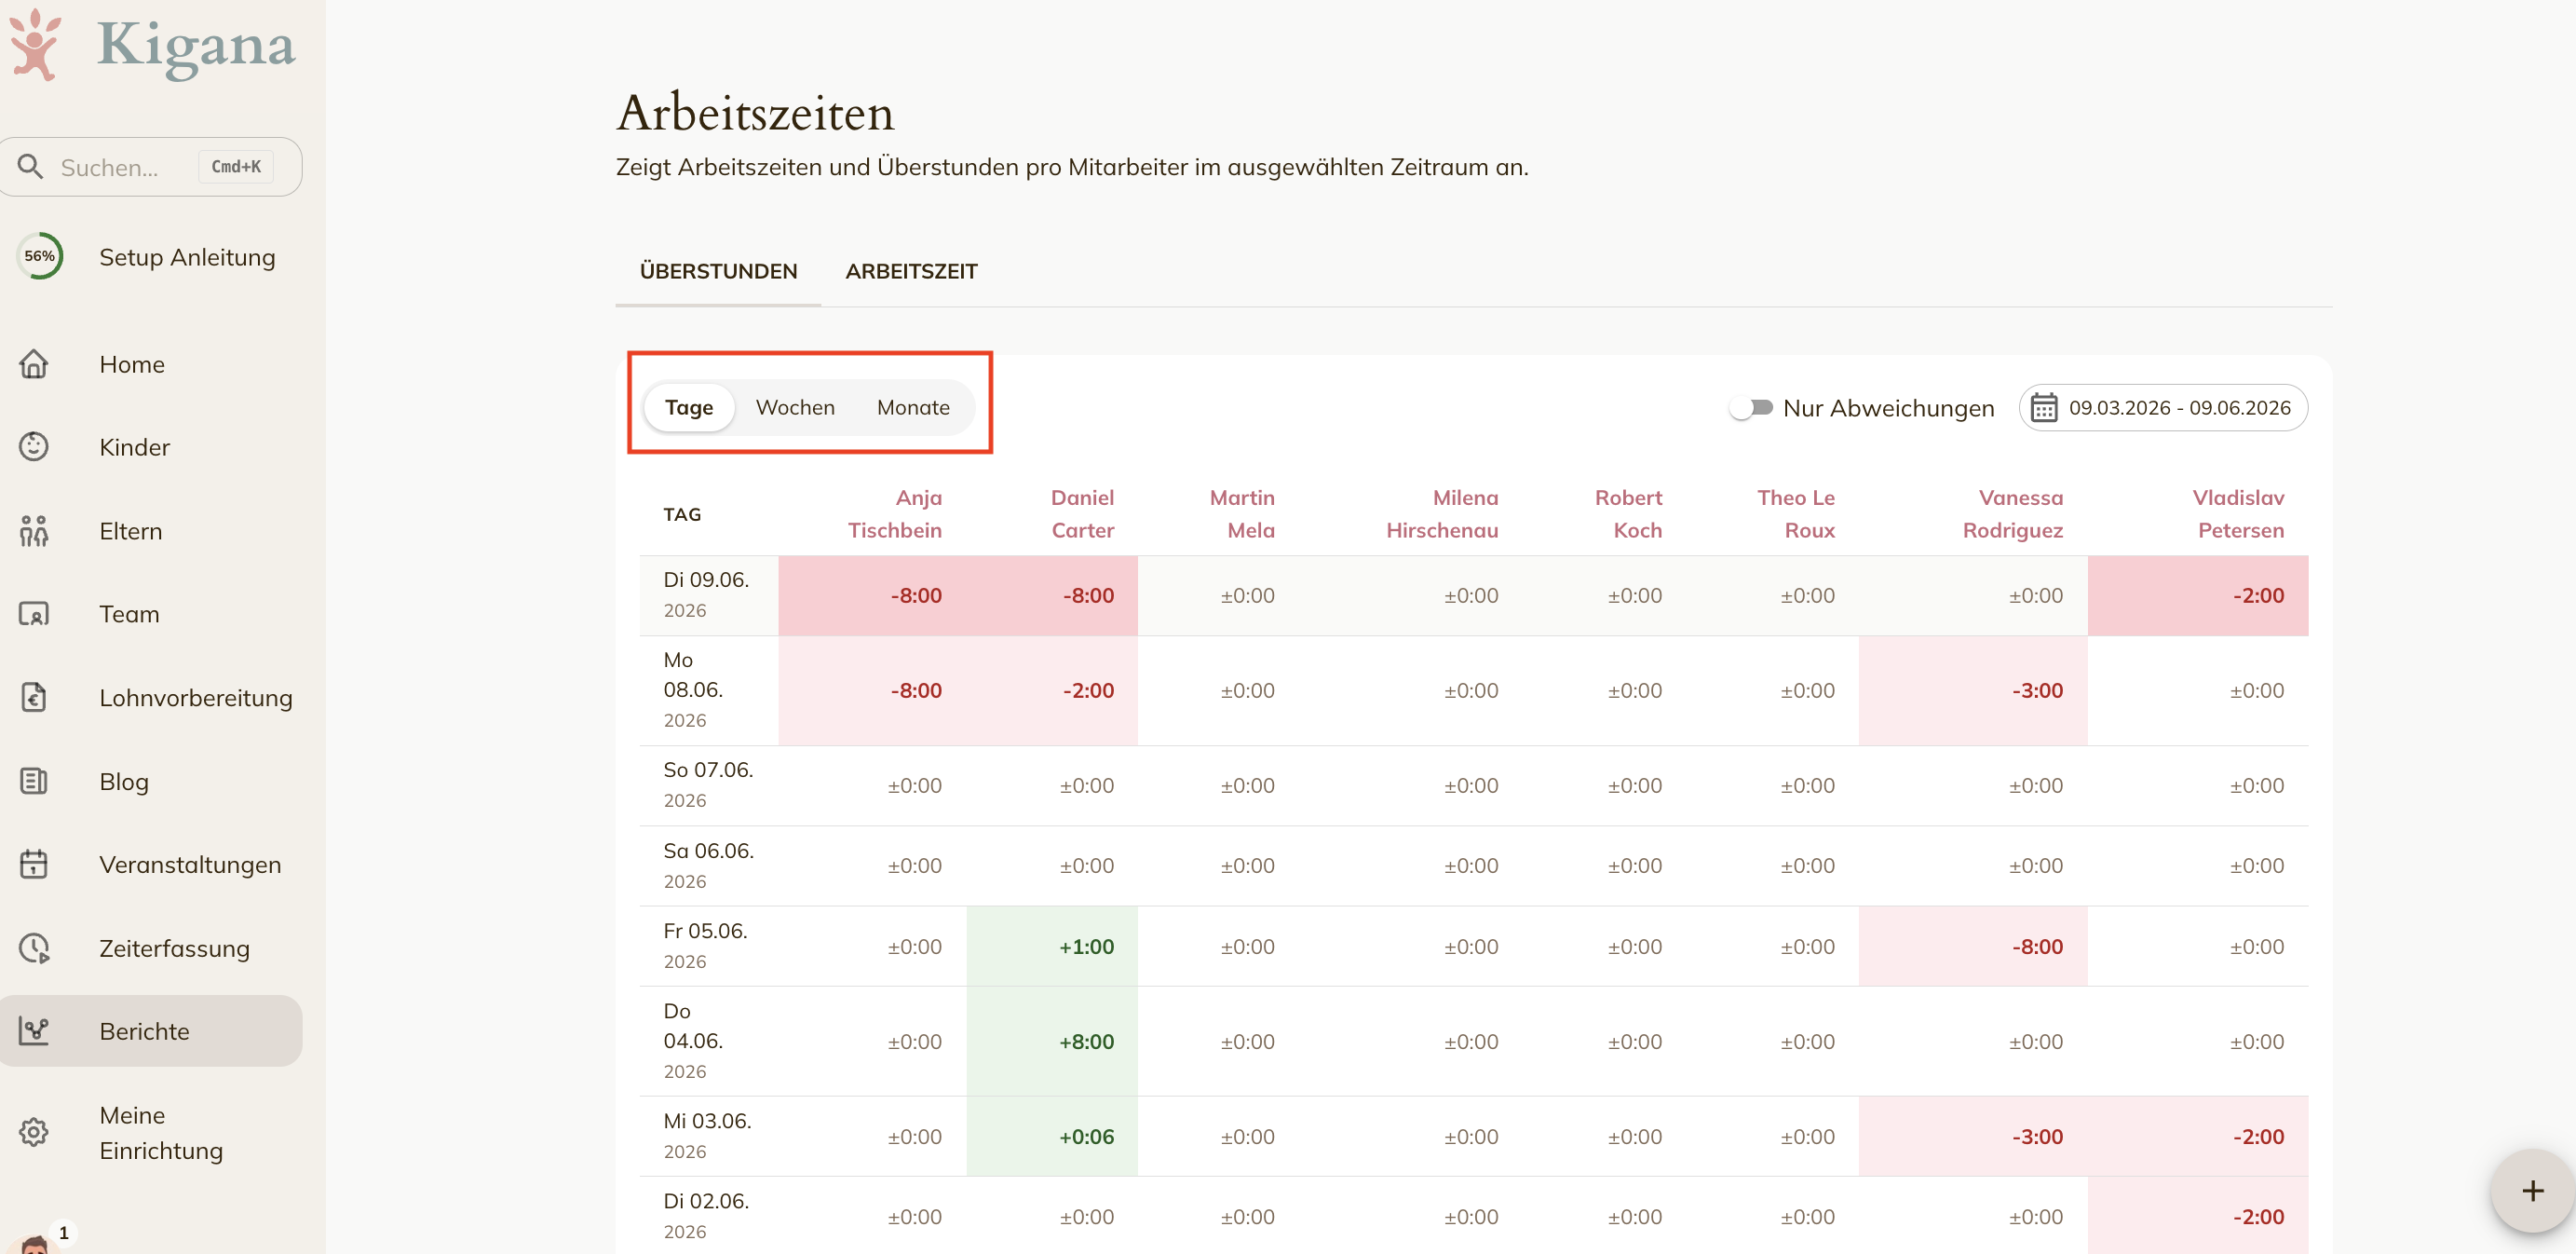Open Setup Anleitung 56% progress indicator

(x=39, y=256)
